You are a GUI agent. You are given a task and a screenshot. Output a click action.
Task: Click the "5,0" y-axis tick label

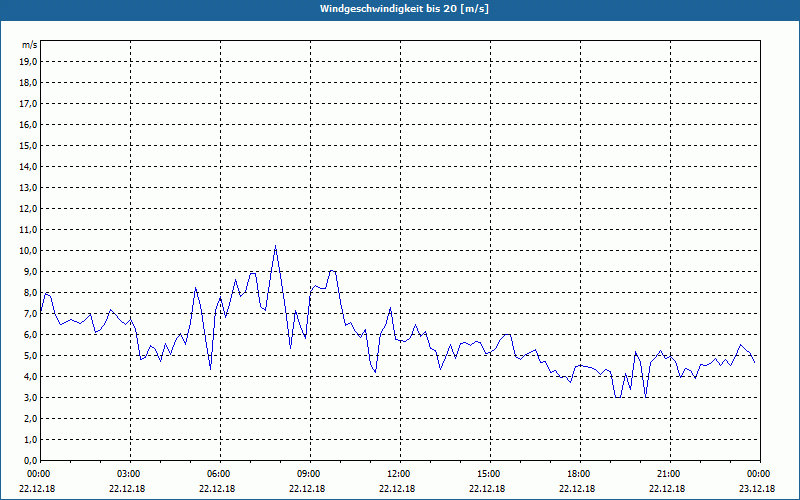tap(30, 356)
